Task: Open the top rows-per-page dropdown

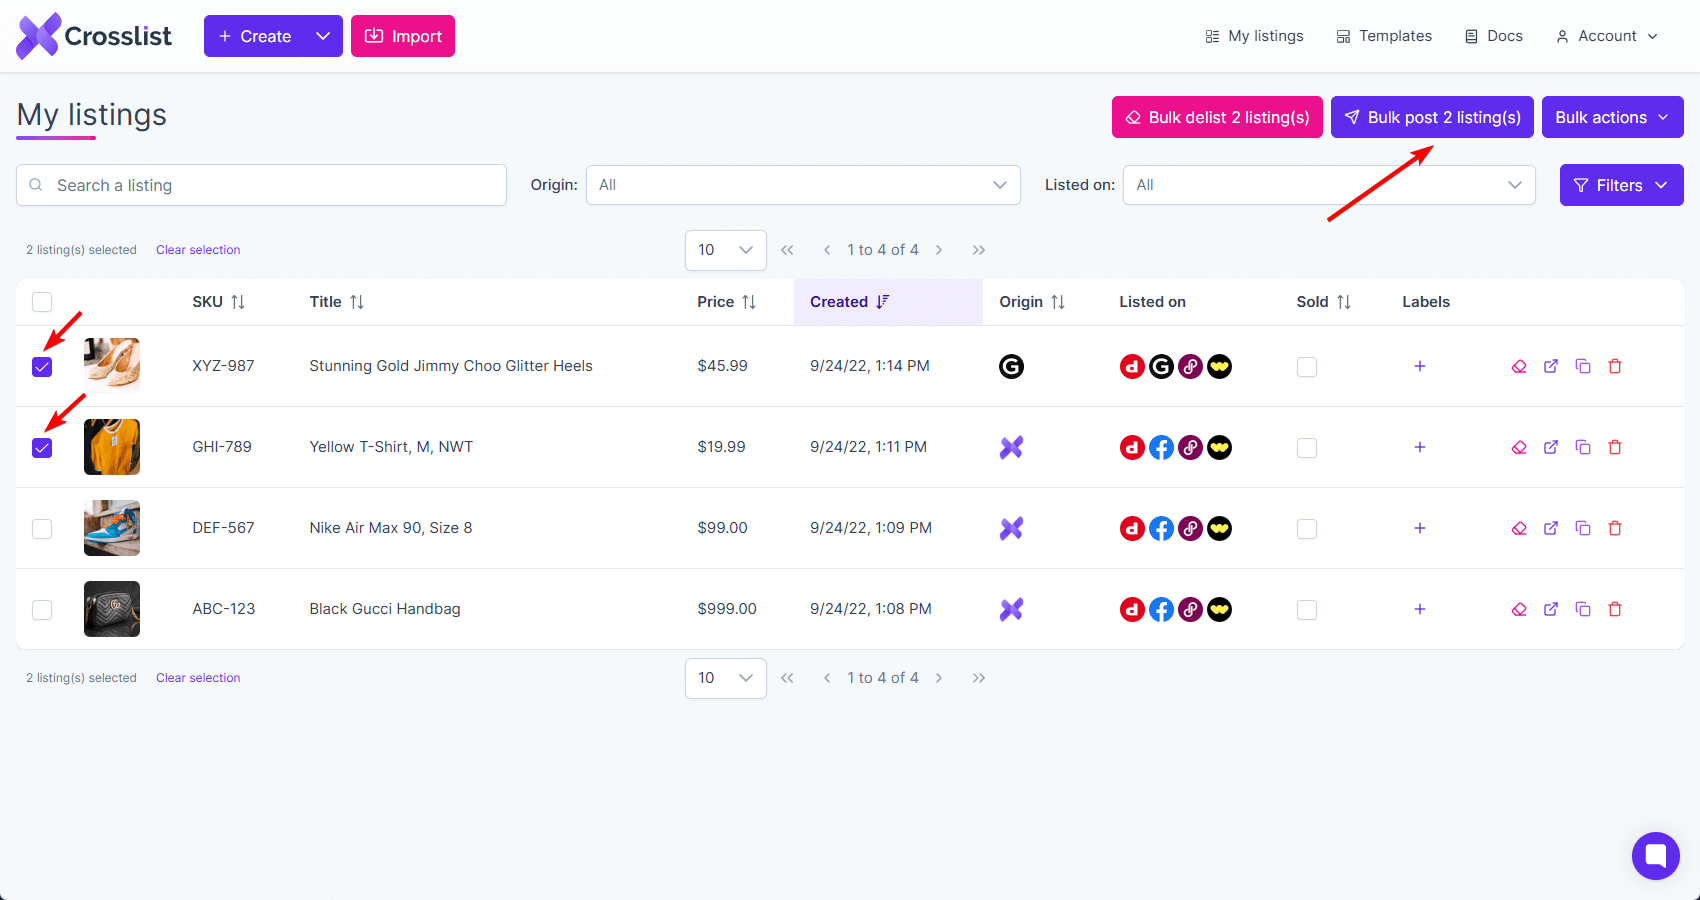Action: pyautogui.click(x=725, y=250)
